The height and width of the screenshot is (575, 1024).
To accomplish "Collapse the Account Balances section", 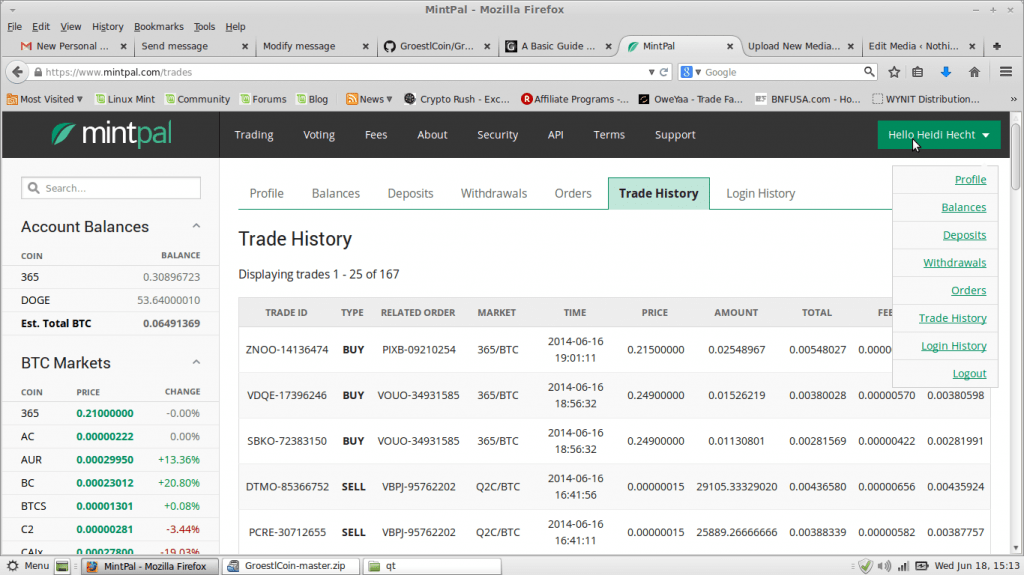I will (196, 226).
